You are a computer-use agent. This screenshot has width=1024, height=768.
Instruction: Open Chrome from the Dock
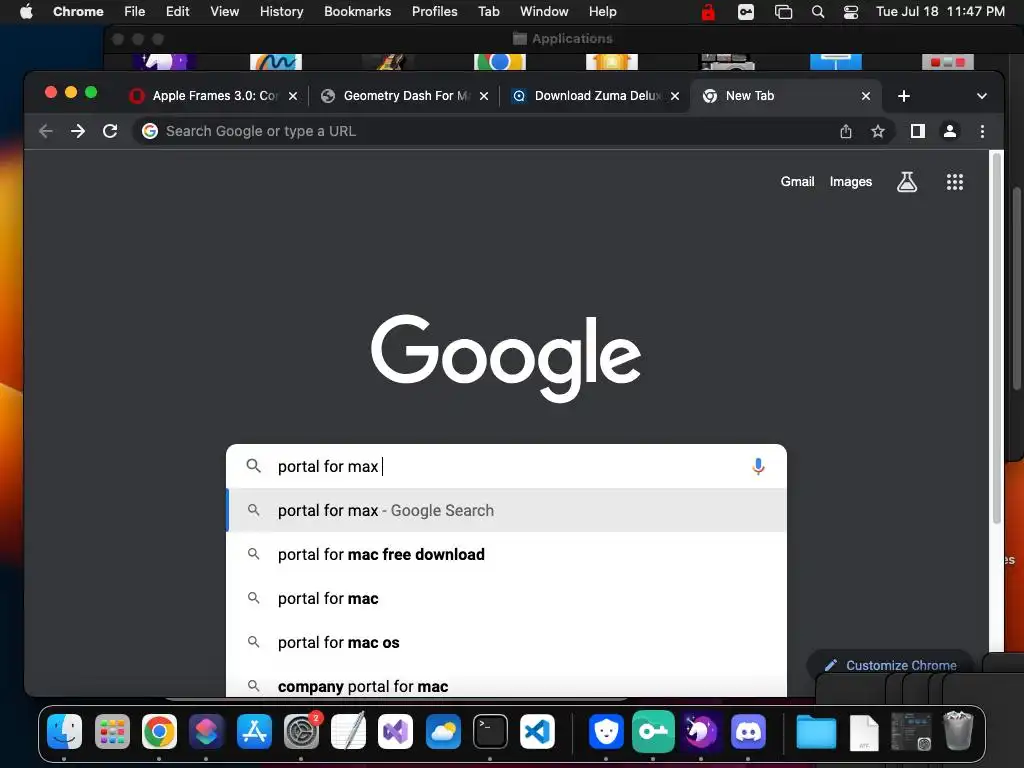(159, 731)
